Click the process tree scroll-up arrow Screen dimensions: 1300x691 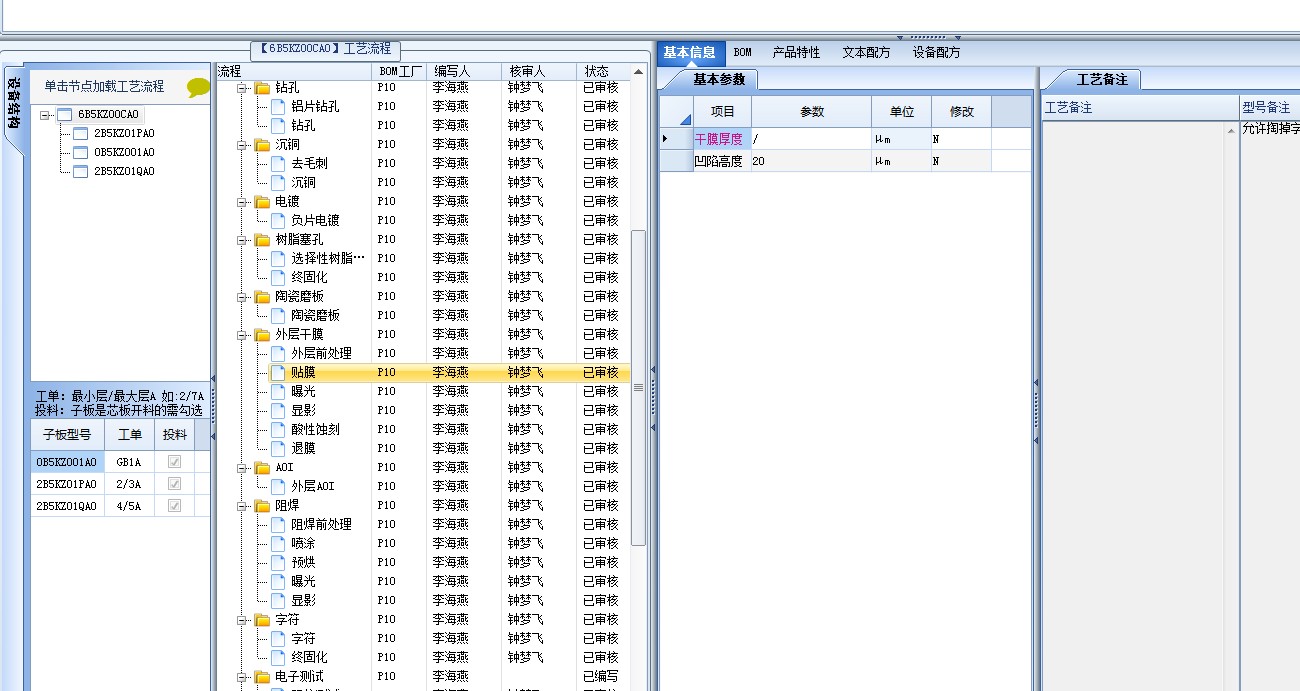click(639, 72)
